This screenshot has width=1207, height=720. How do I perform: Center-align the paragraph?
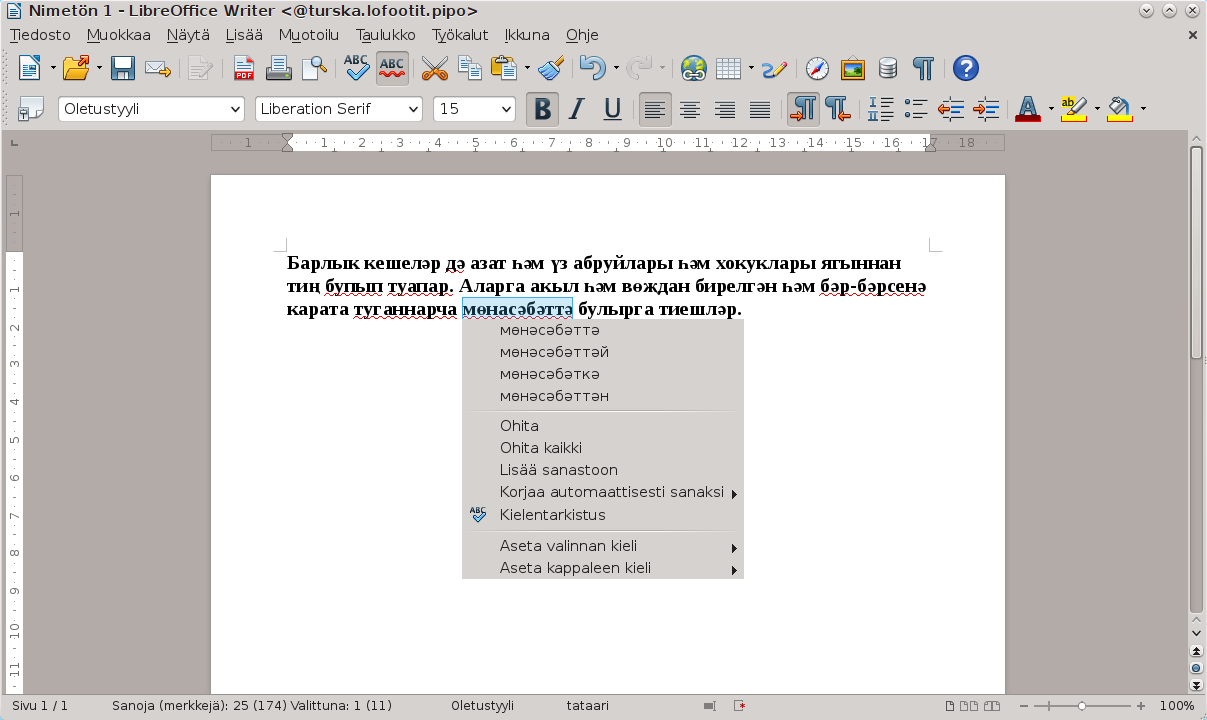coord(690,109)
